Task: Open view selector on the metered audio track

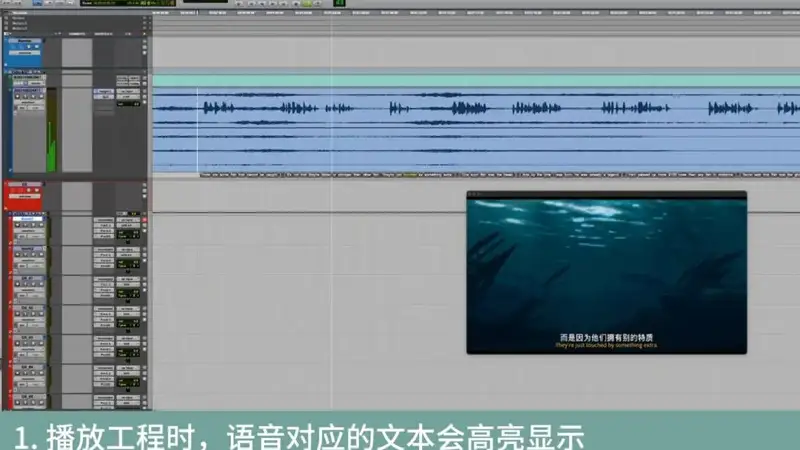Action: 28,103
